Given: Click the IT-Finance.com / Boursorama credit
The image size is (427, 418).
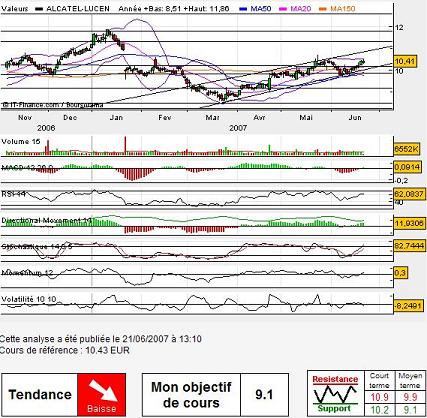Looking at the screenshot, I should pos(53,105).
